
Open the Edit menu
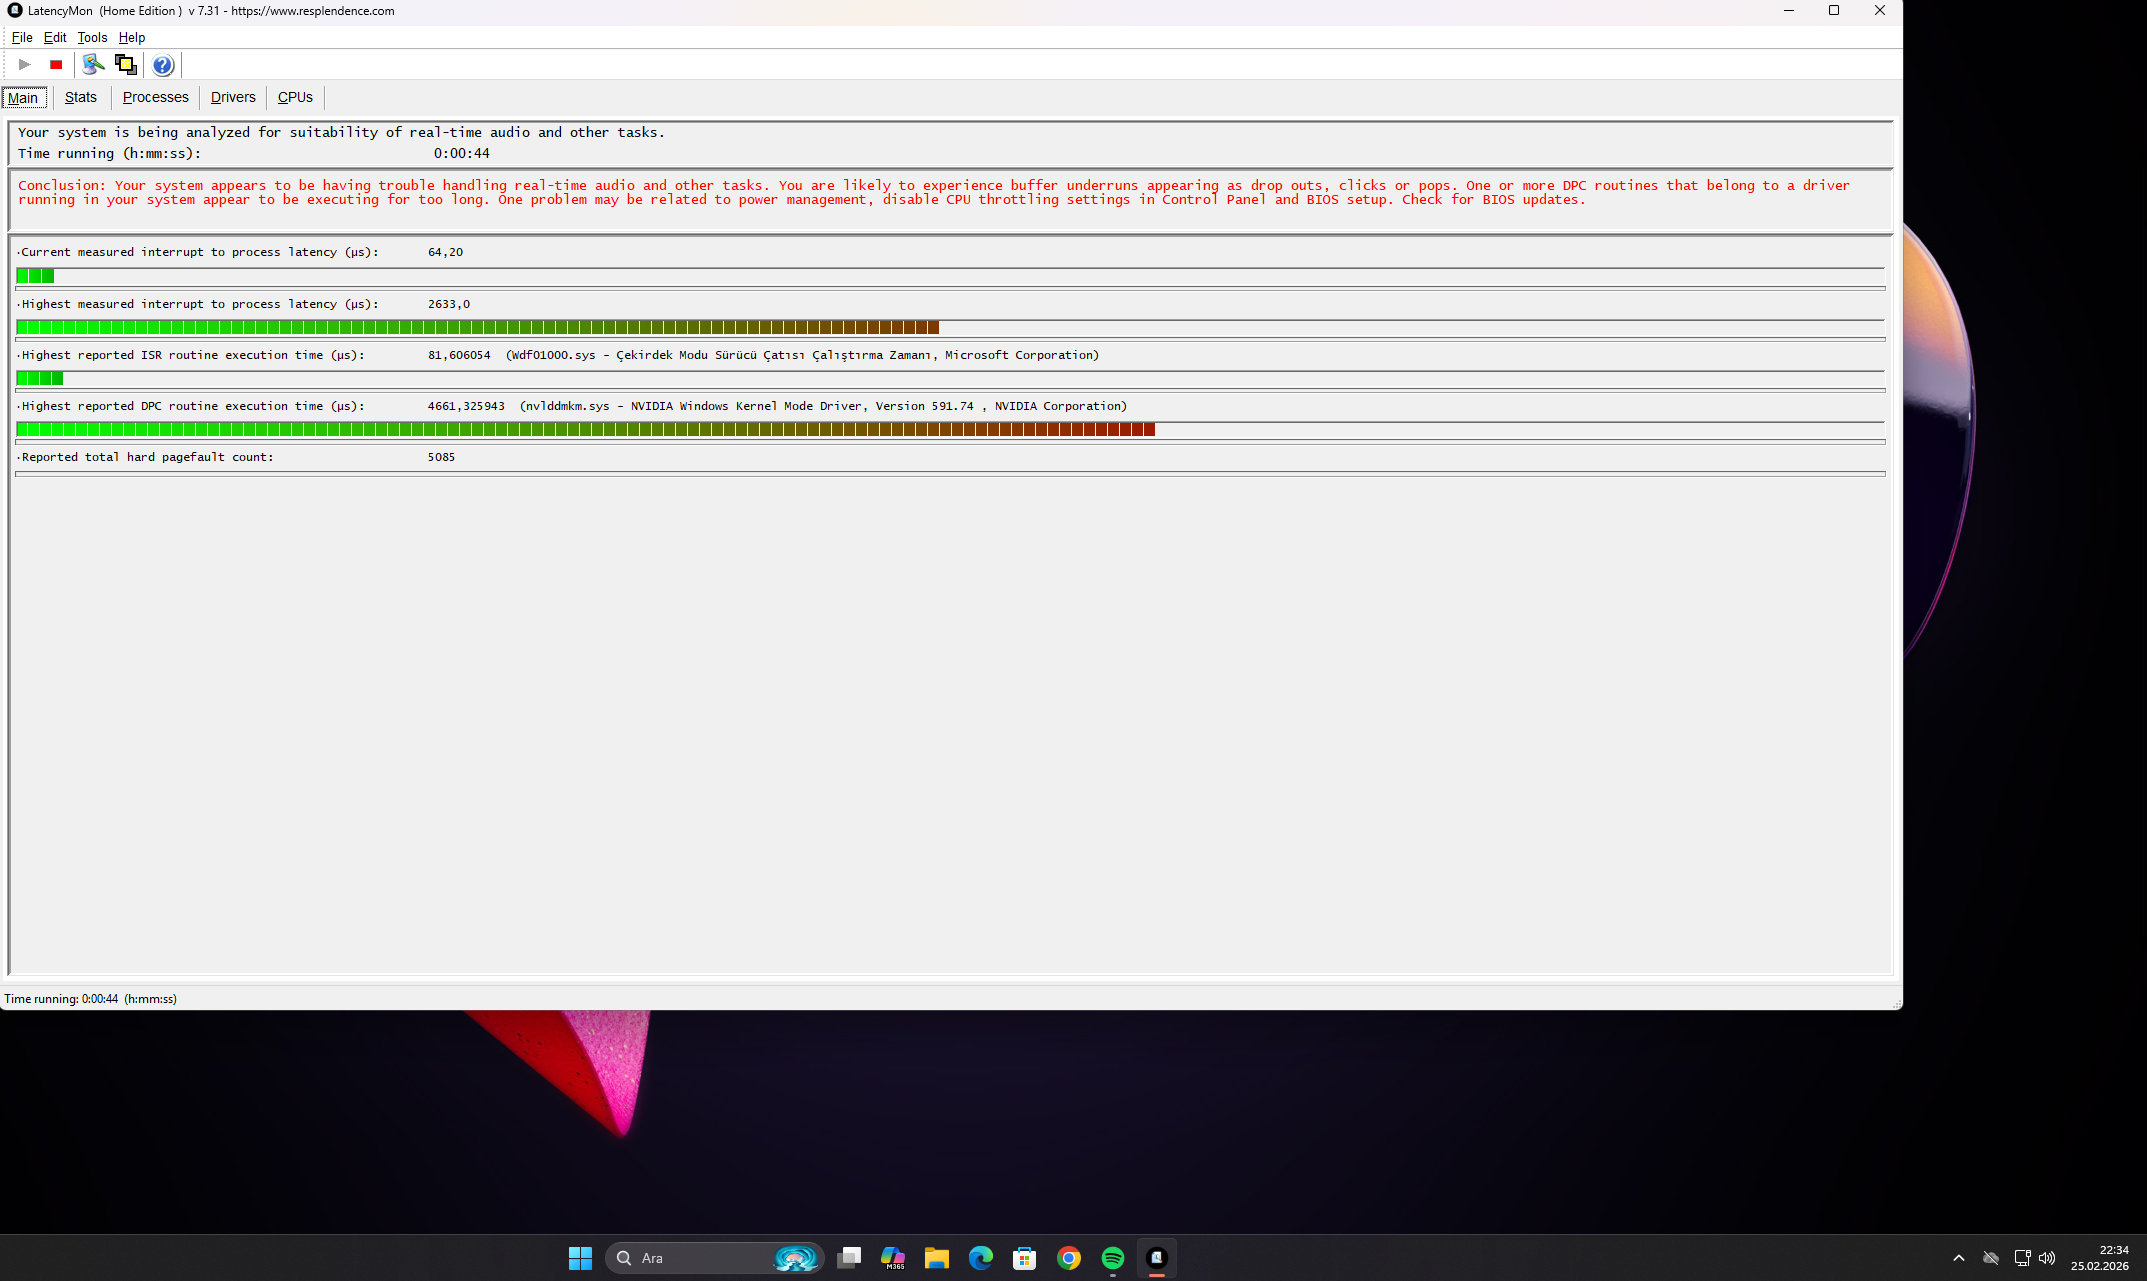click(55, 37)
